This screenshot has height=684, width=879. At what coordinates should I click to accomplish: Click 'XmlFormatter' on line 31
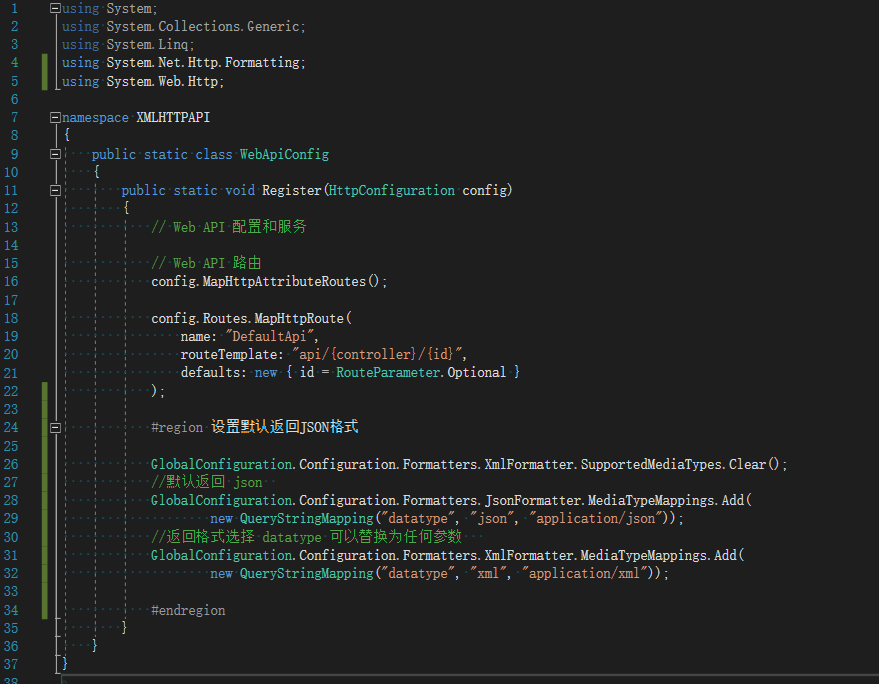point(529,555)
